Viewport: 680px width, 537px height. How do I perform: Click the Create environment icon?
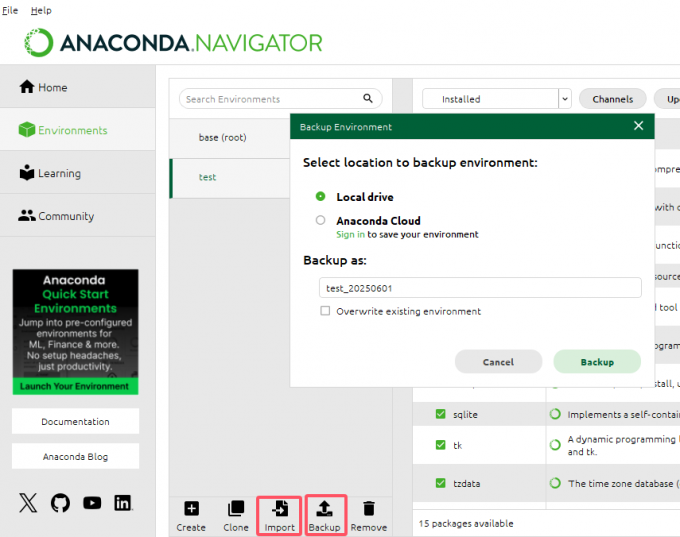pos(191,508)
